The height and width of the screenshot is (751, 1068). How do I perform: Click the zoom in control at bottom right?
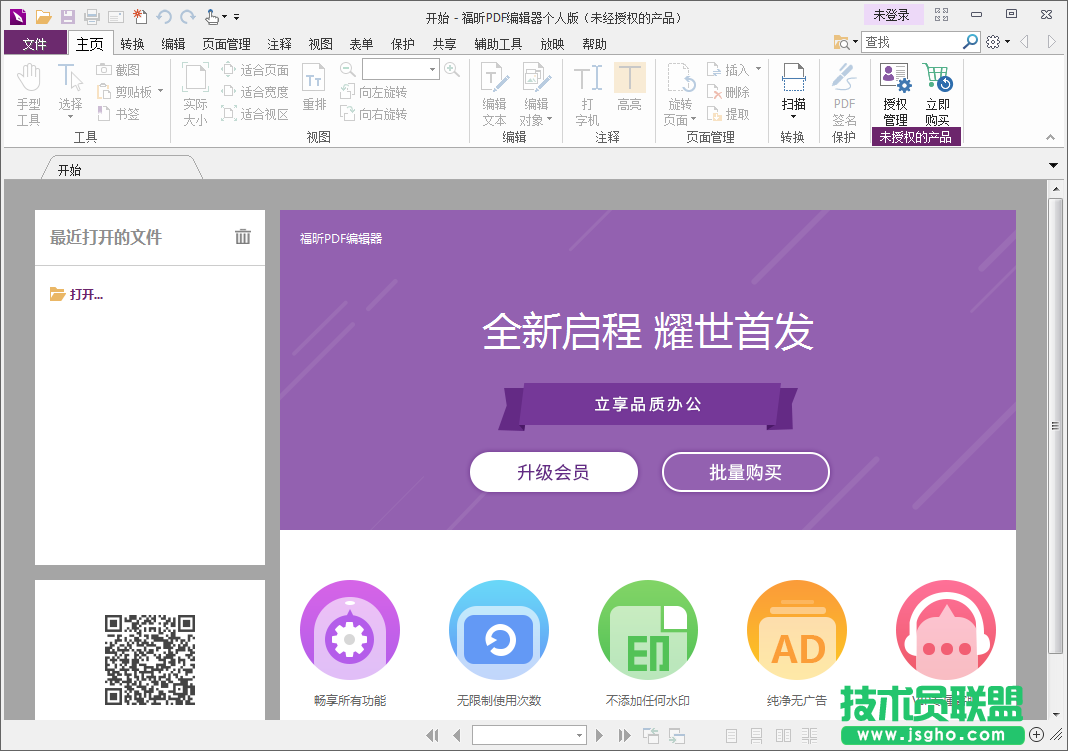(x=1037, y=736)
